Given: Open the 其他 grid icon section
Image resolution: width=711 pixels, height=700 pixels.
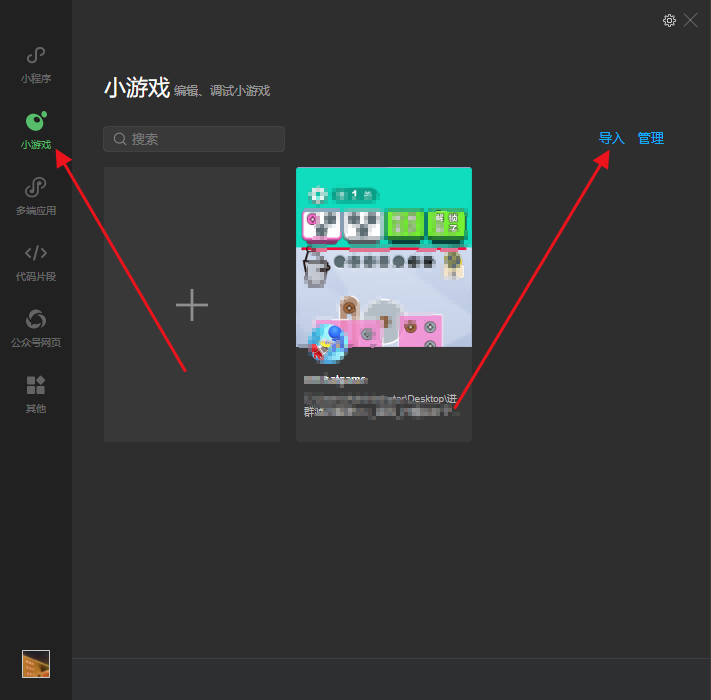Looking at the screenshot, I should click(x=36, y=393).
